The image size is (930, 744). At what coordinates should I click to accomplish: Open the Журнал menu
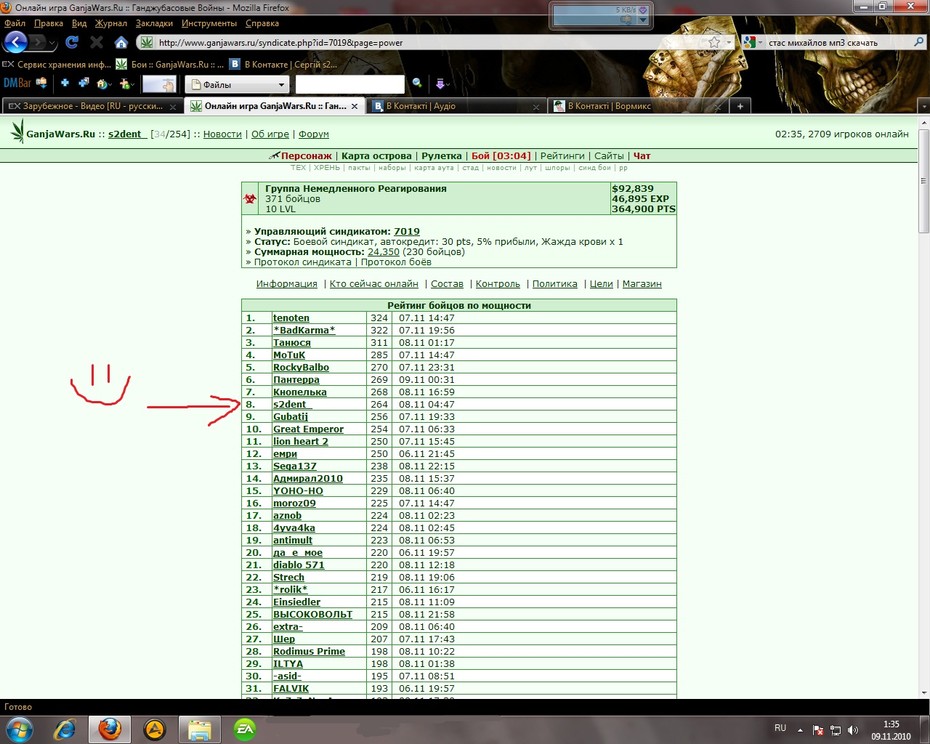(111, 23)
